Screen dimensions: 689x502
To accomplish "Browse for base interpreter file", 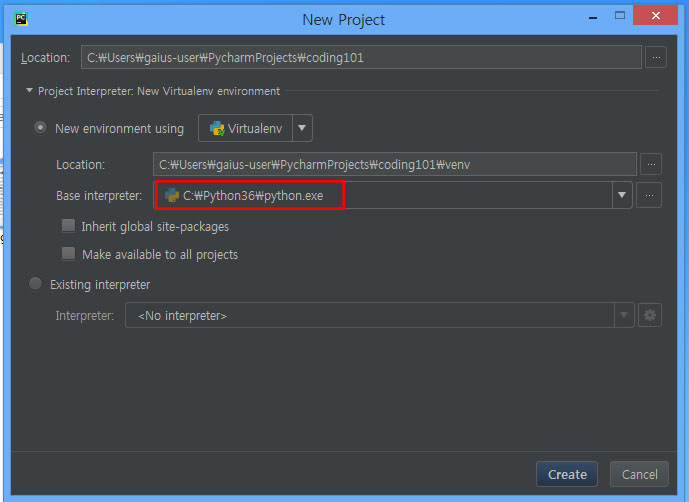I will pyautogui.click(x=650, y=196).
